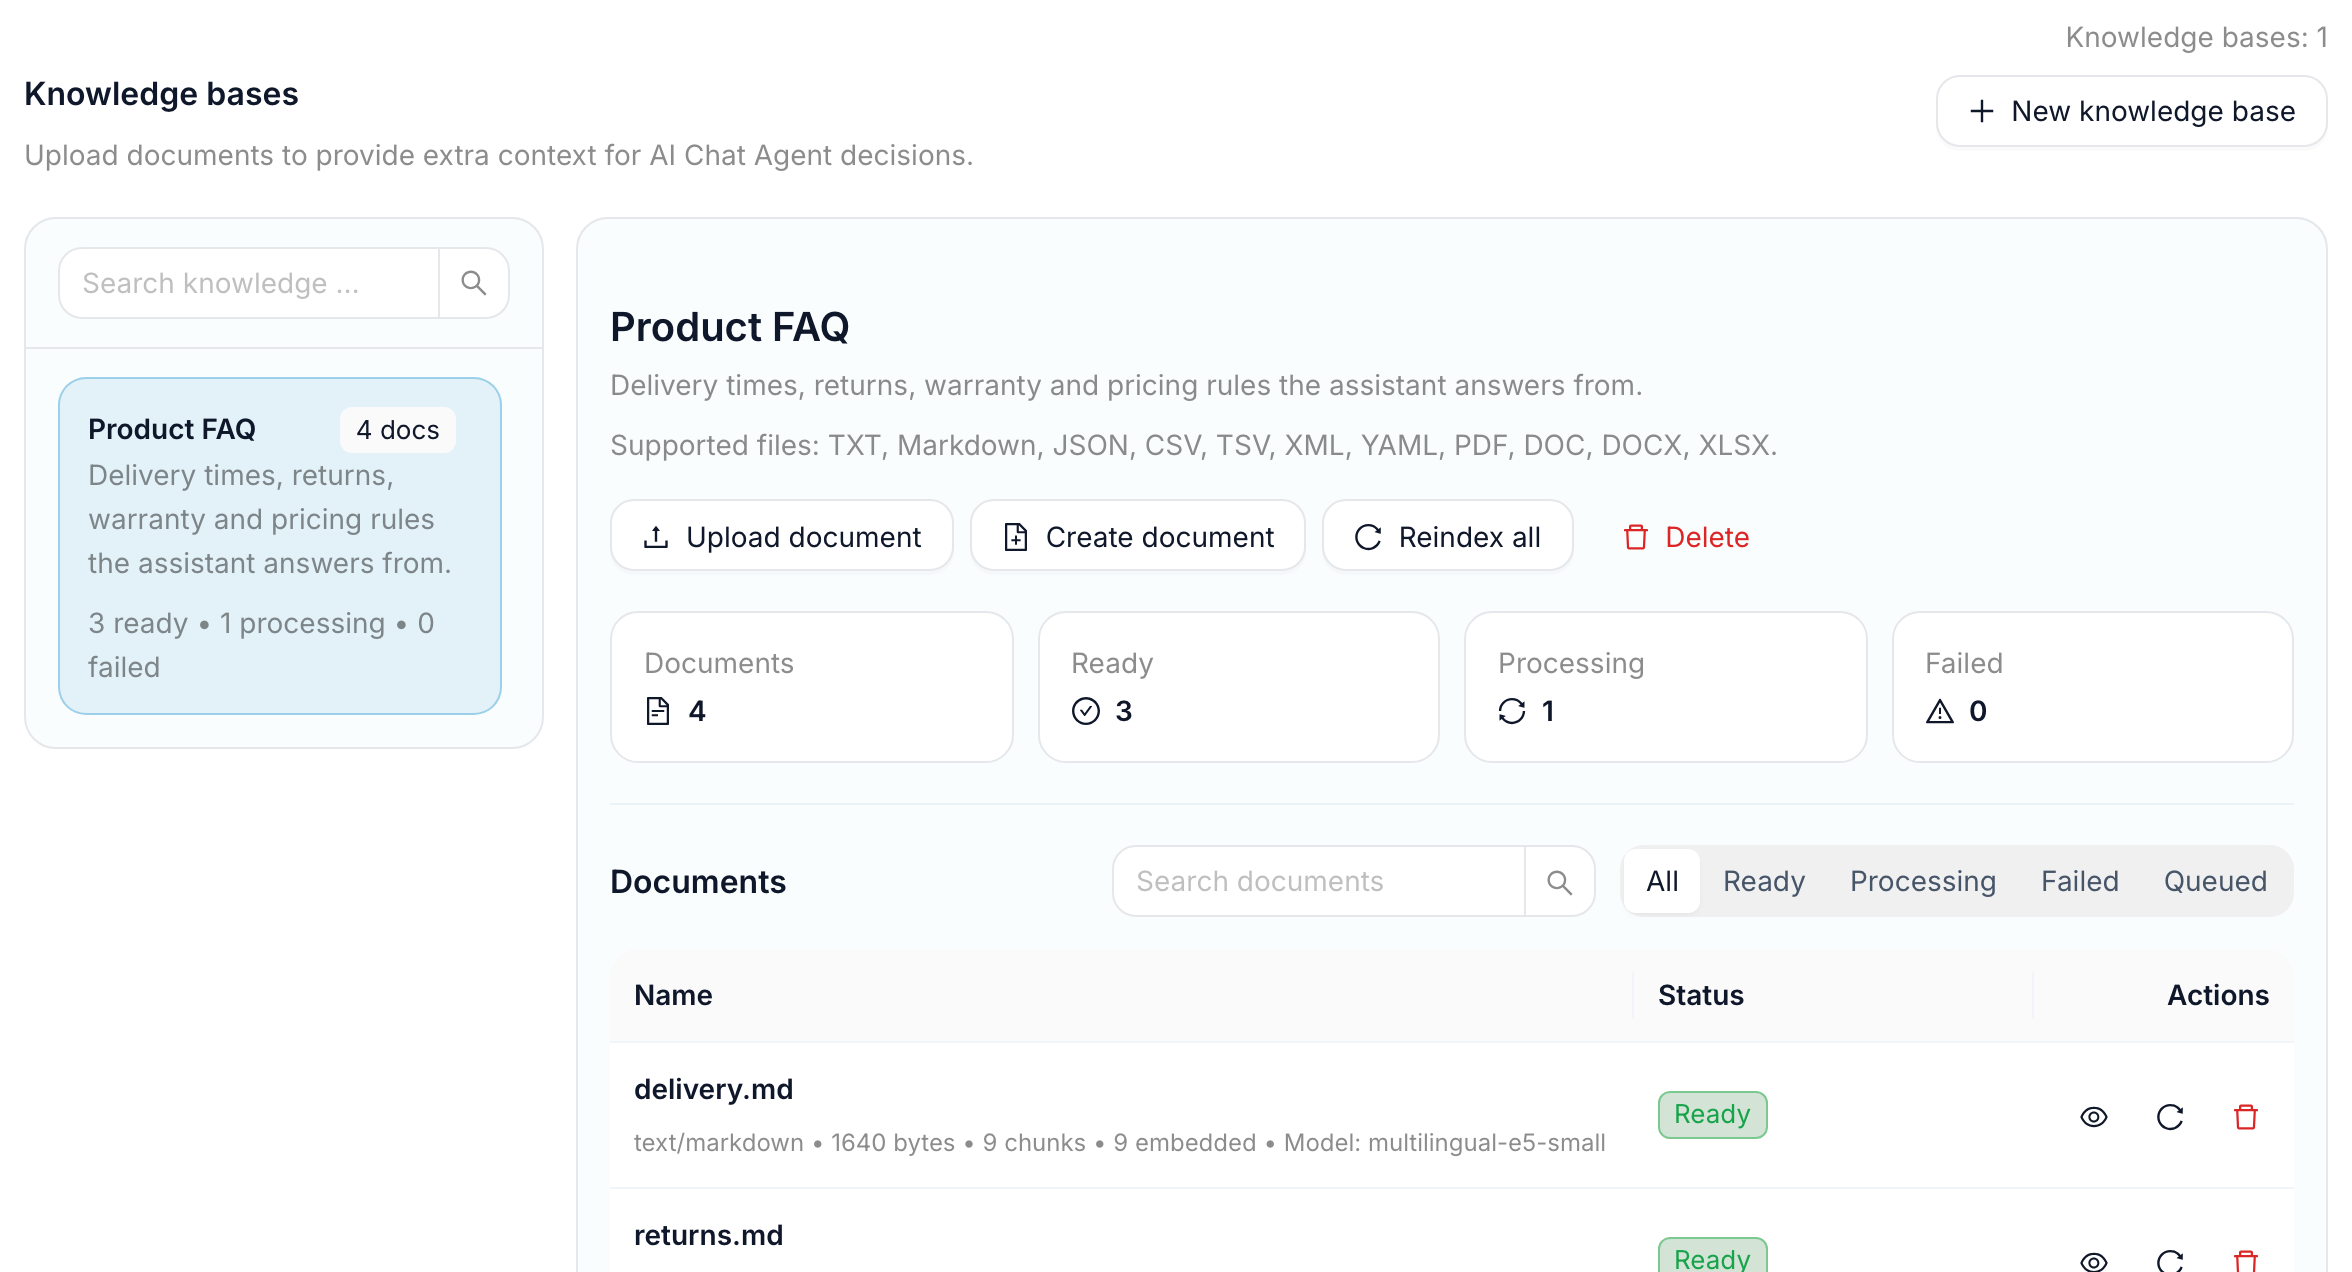Viewport: 2352px width, 1272px height.
Task: Click the knowledge base search magnifier icon
Action: coord(474,283)
